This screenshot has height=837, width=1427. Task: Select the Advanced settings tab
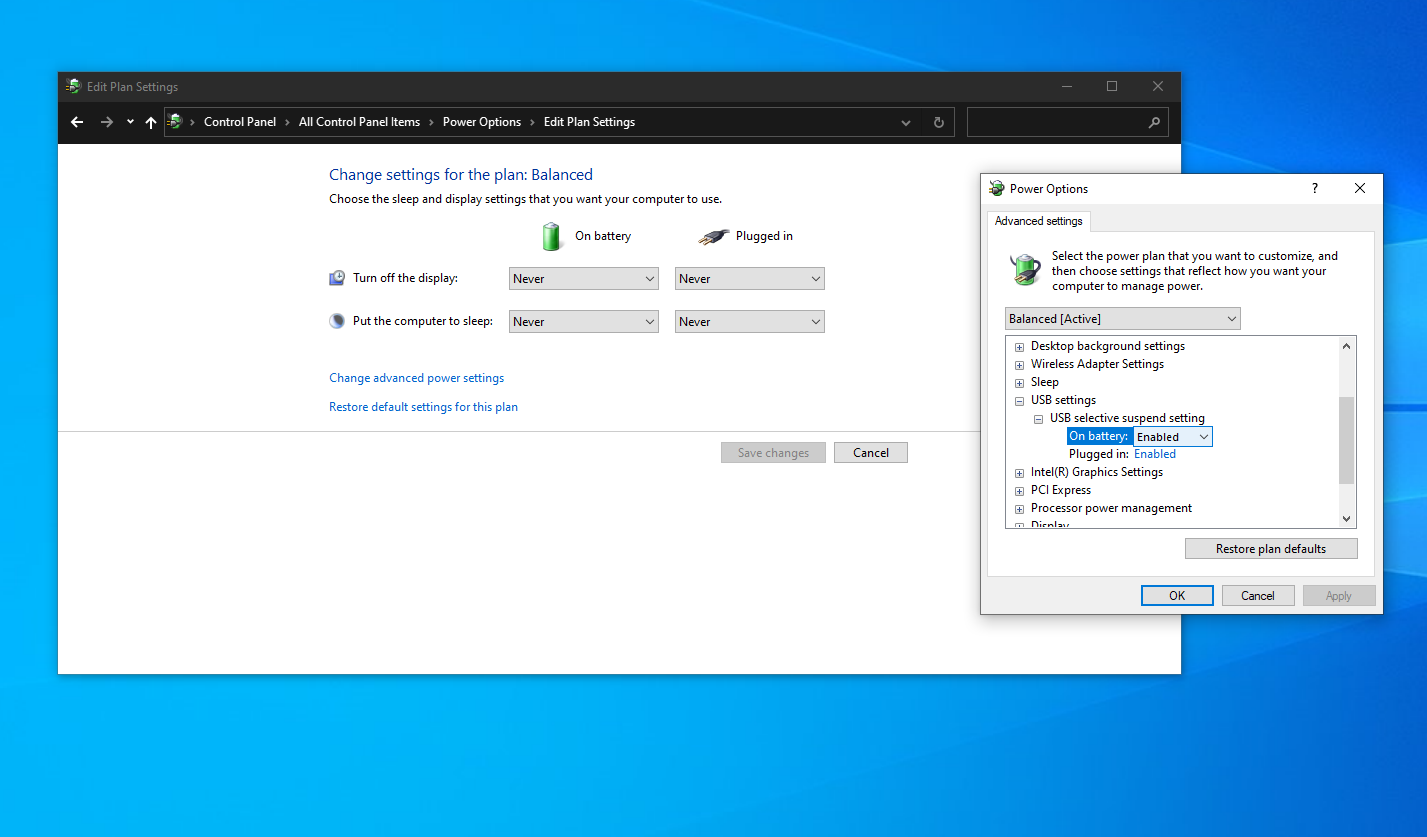point(1038,221)
